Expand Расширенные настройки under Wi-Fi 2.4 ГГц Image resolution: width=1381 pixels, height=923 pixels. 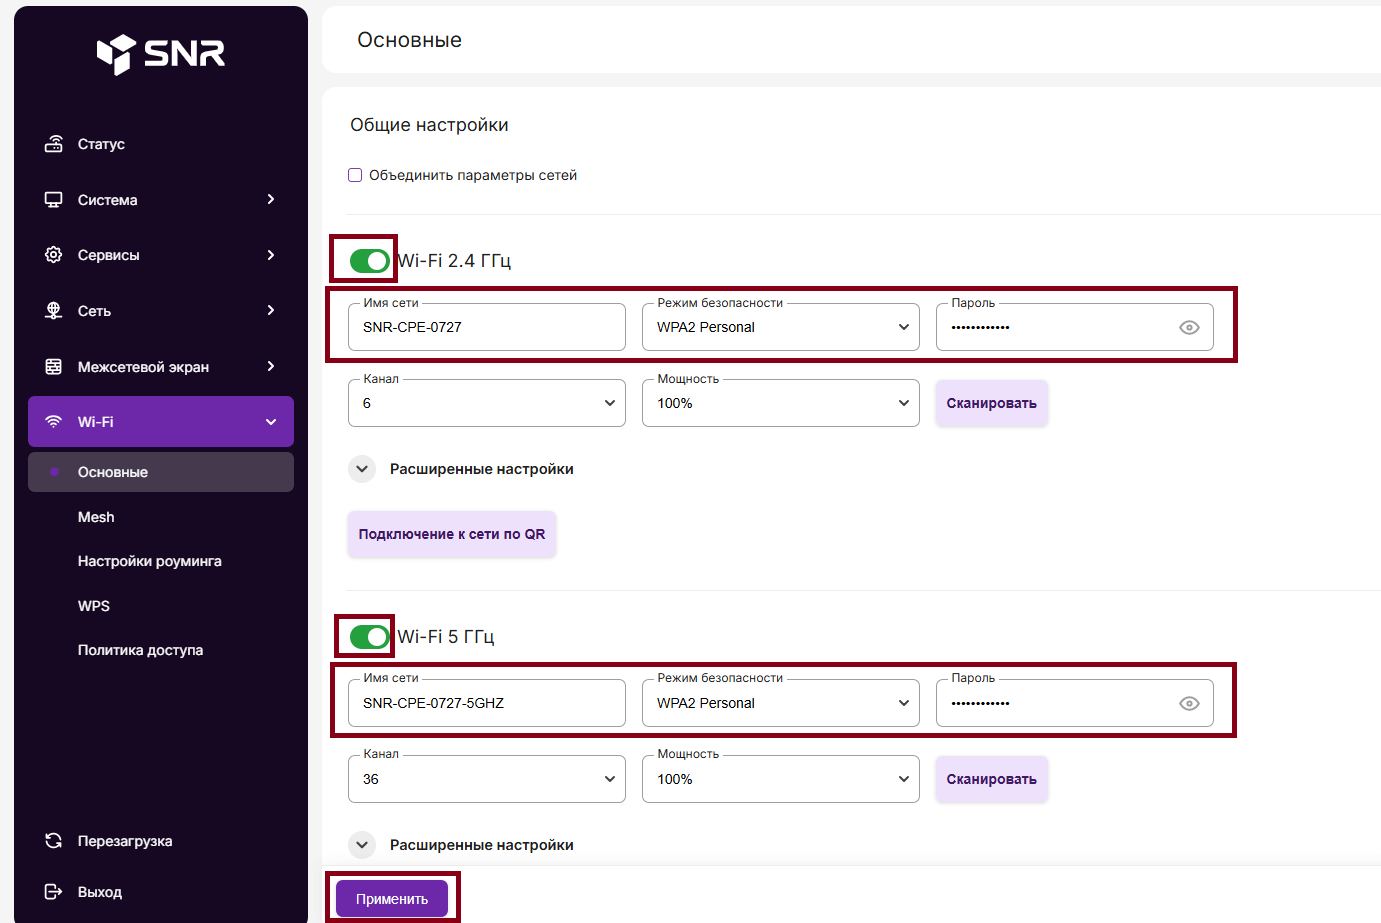coord(362,469)
